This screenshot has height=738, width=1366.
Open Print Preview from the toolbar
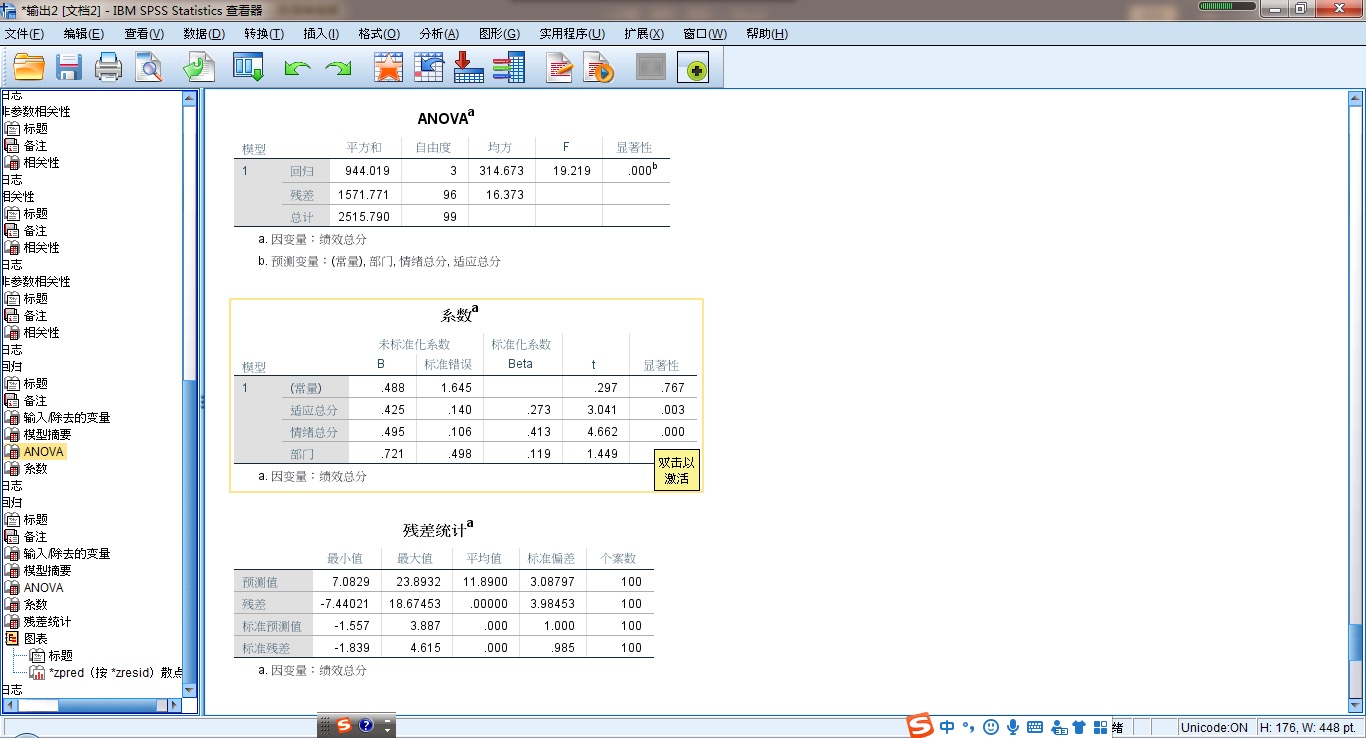pyautogui.click(x=149, y=68)
